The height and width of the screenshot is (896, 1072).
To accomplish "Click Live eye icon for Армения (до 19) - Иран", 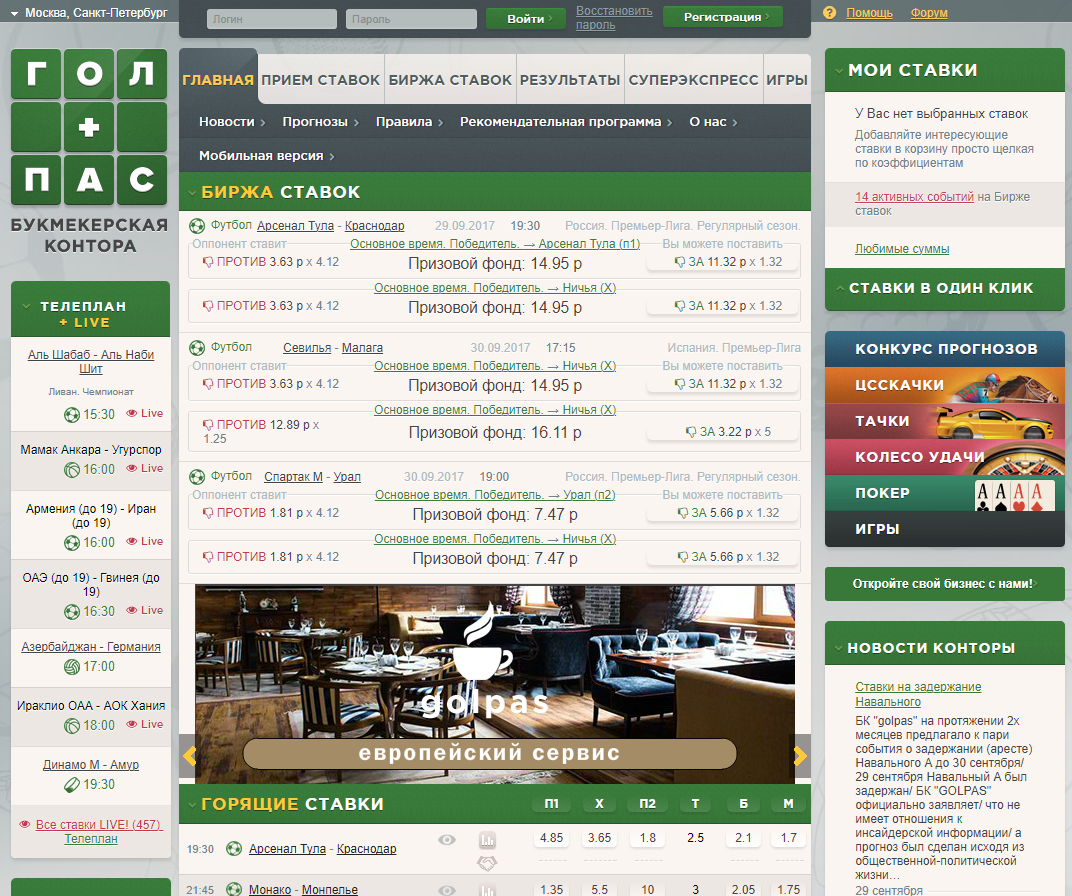I will pyautogui.click(x=132, y=541).
